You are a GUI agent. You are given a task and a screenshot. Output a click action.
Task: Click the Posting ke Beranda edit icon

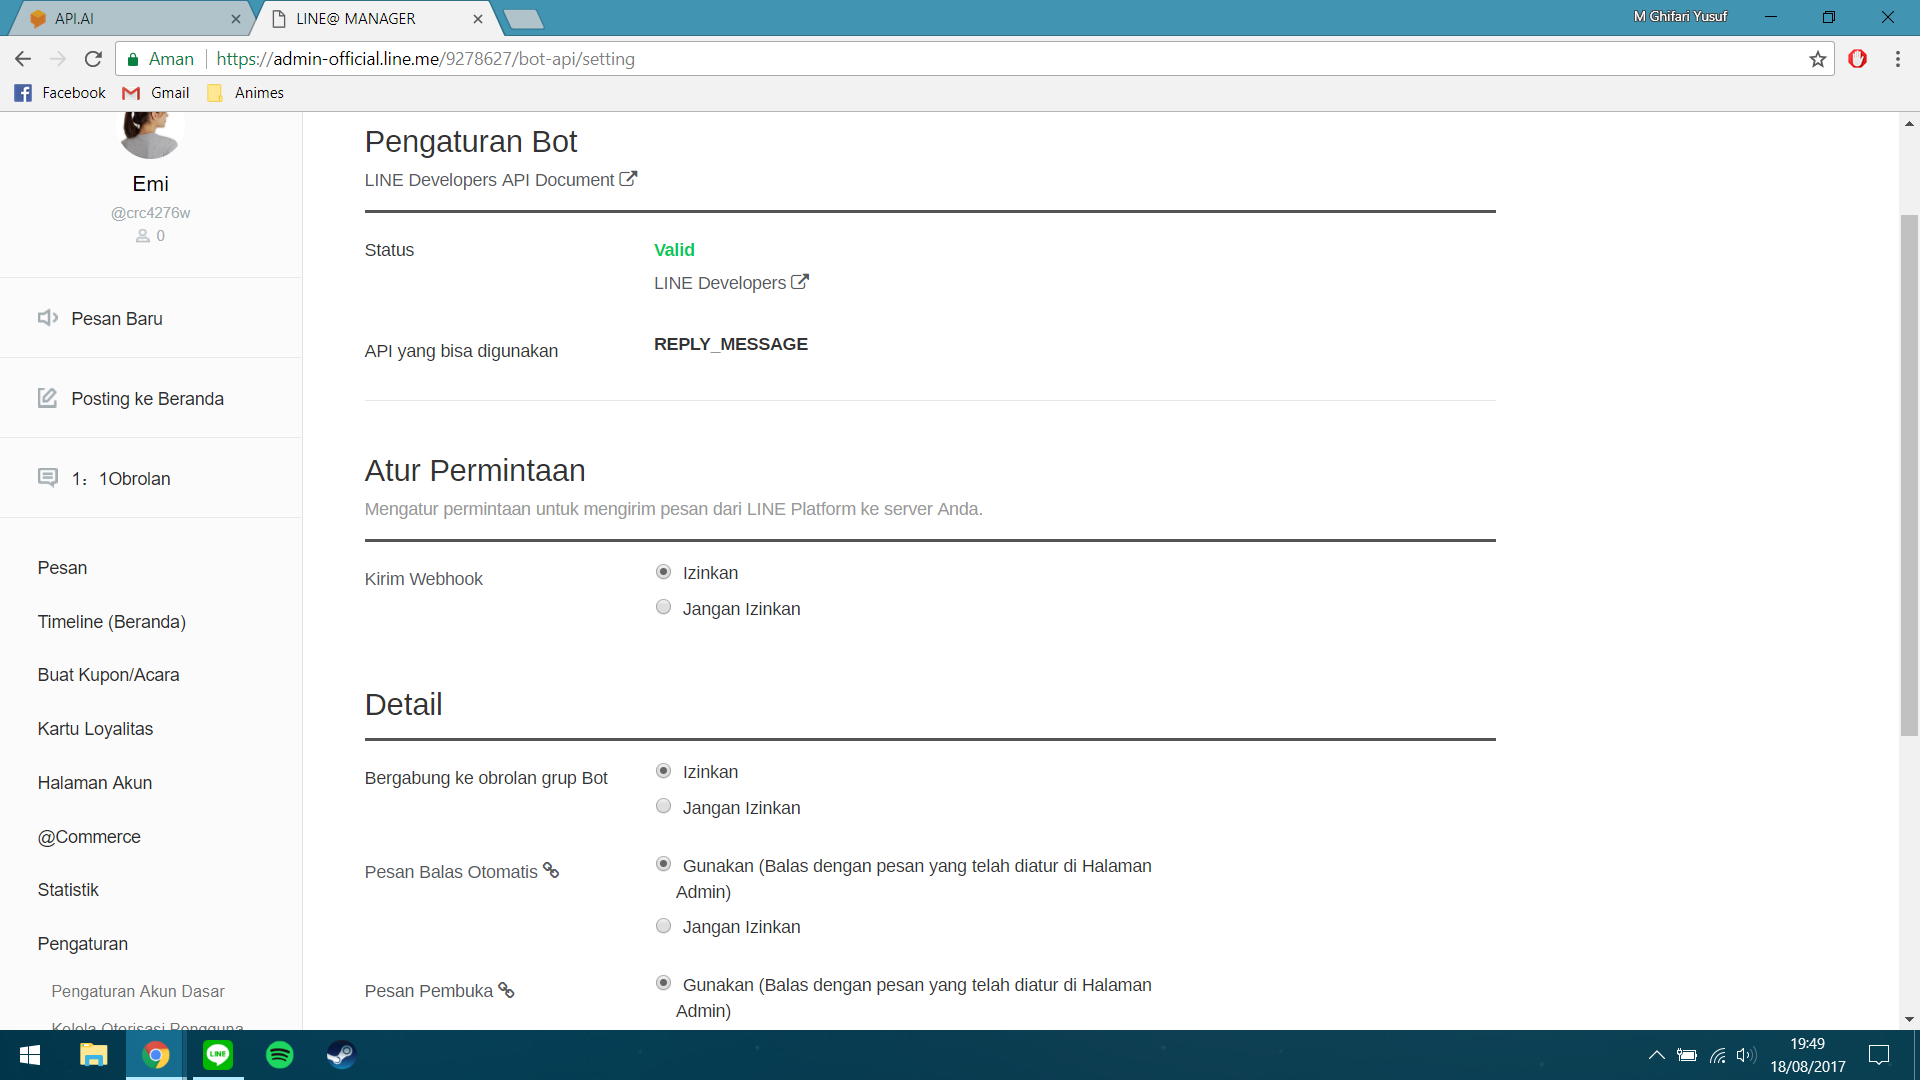tap(47, 398)
